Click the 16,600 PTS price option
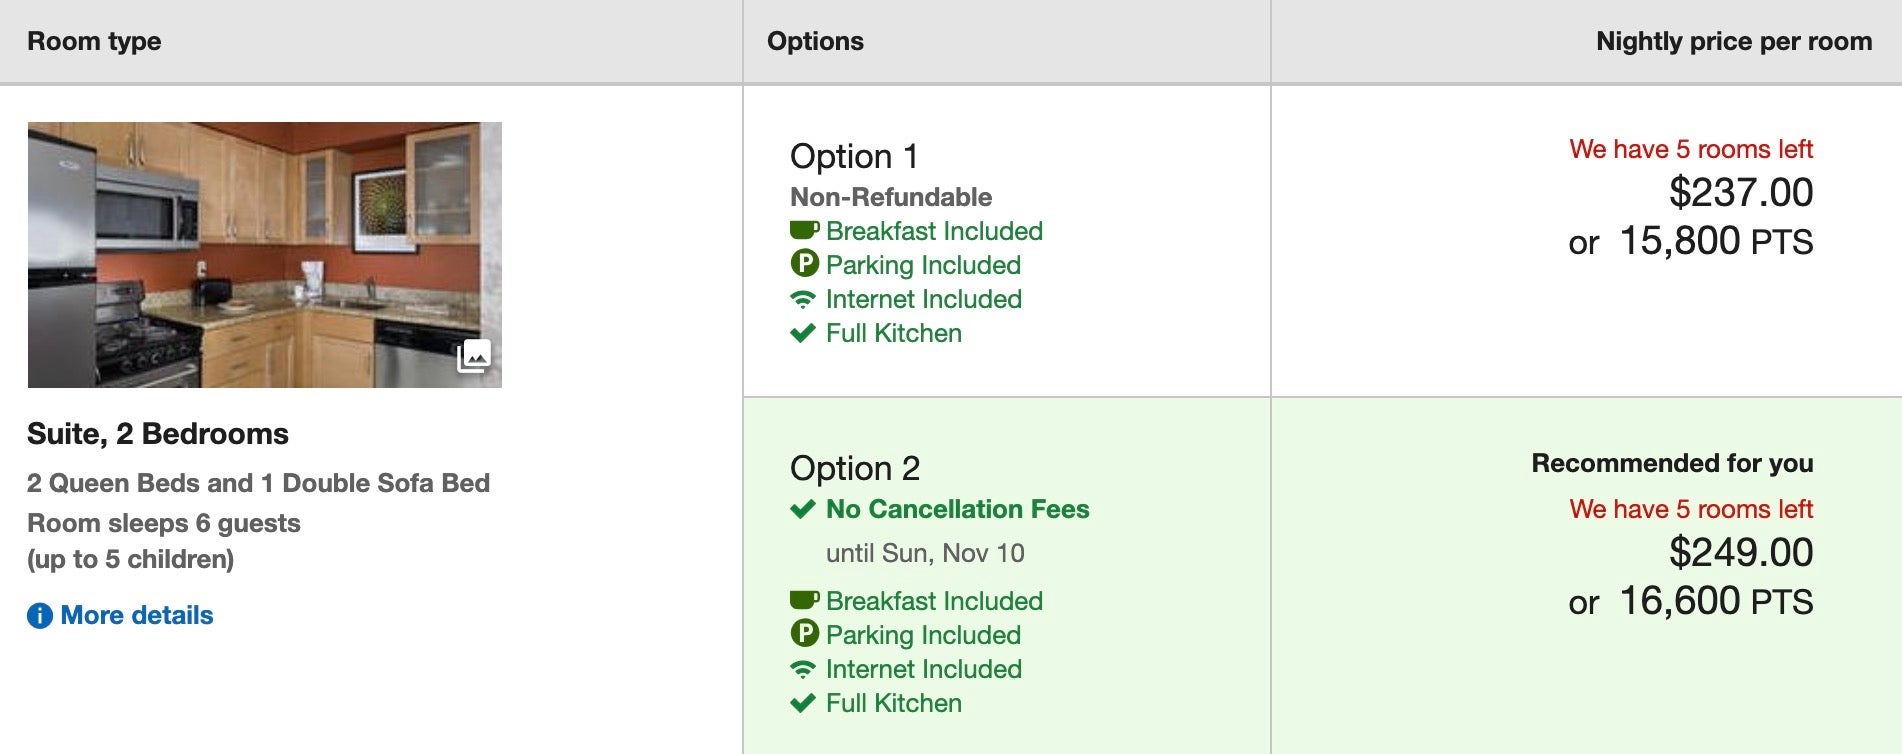Screen dimensions: 1902x754 (x=1716, y=601)
